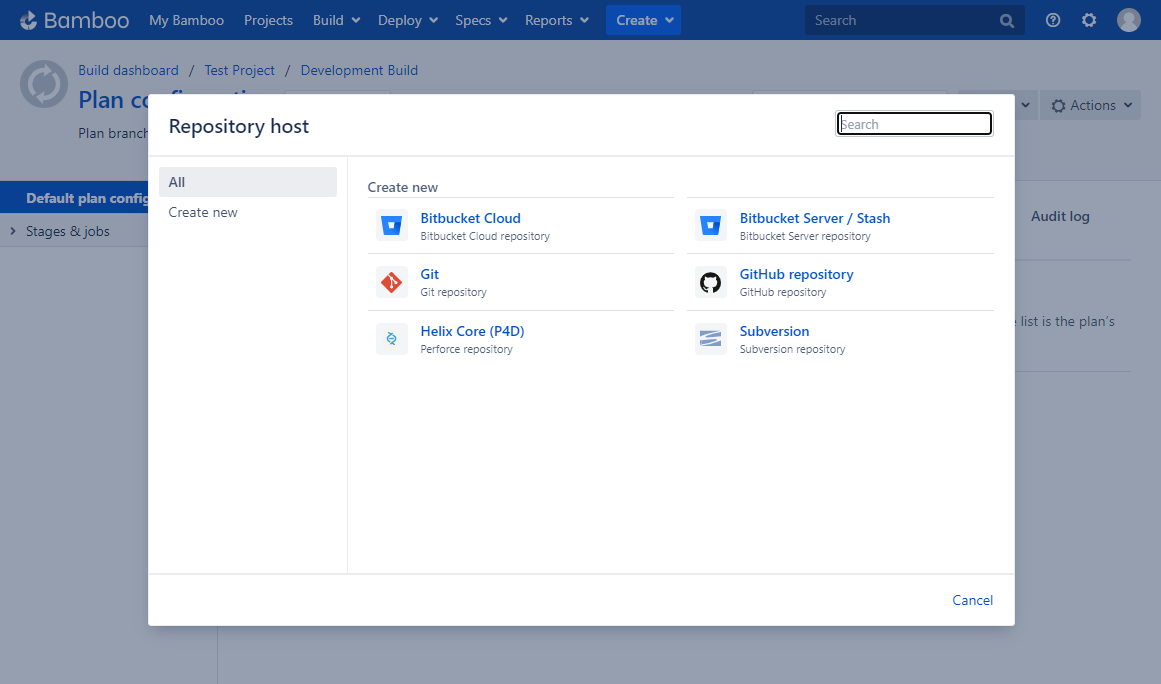Open the Deploy dropdown menu
This screenshot has width=1161, height=684.
(x=408, y=20)
